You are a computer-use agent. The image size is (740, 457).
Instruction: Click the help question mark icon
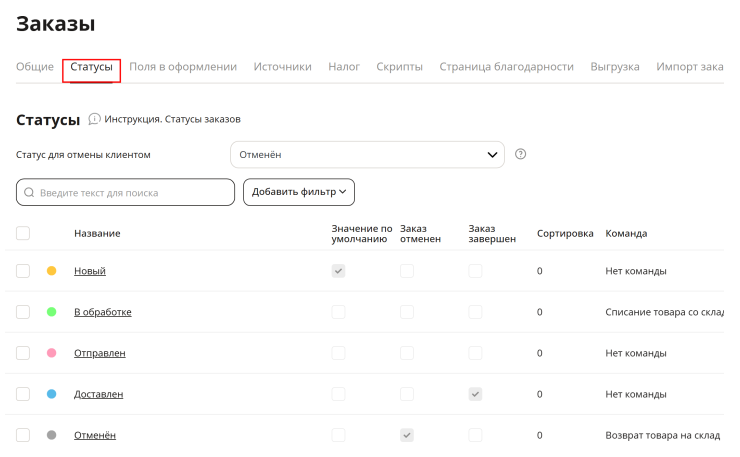[x=520, y=154]
